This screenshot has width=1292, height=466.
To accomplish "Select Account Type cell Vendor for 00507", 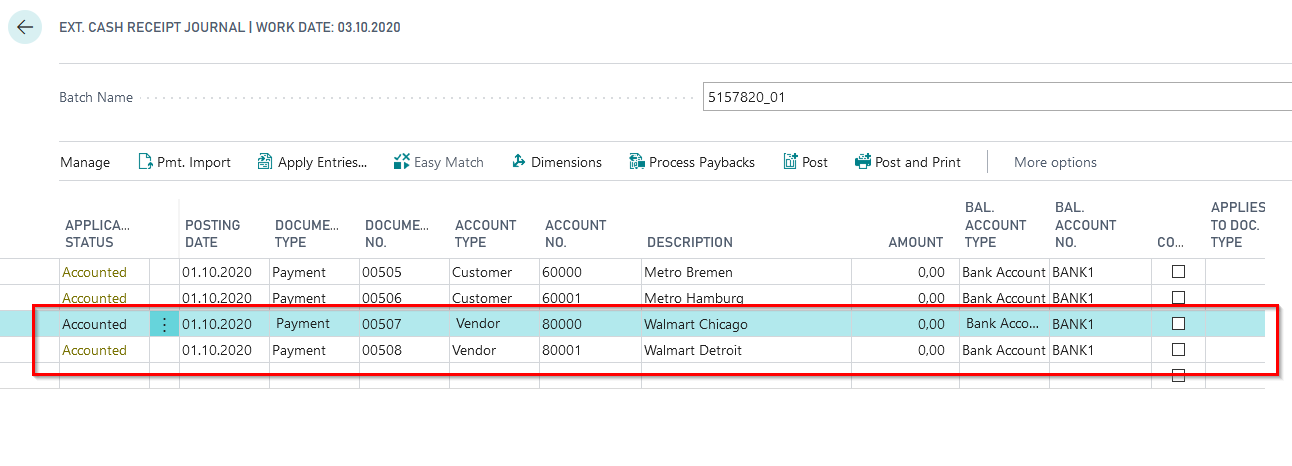I will click(478, 324).
